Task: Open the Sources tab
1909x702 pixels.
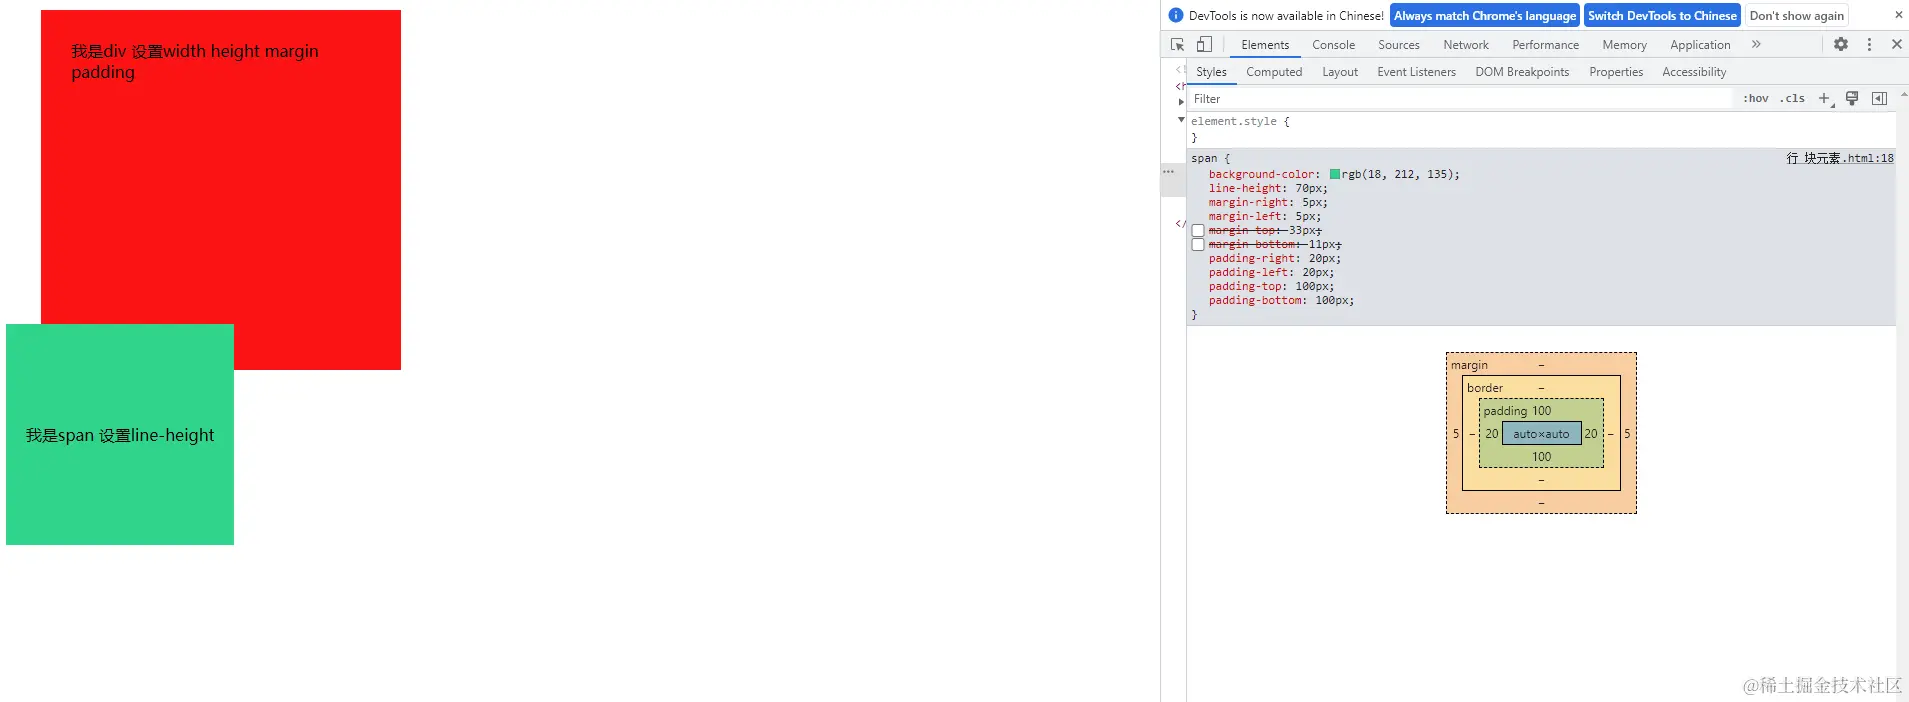Action: coord(1399,45)
